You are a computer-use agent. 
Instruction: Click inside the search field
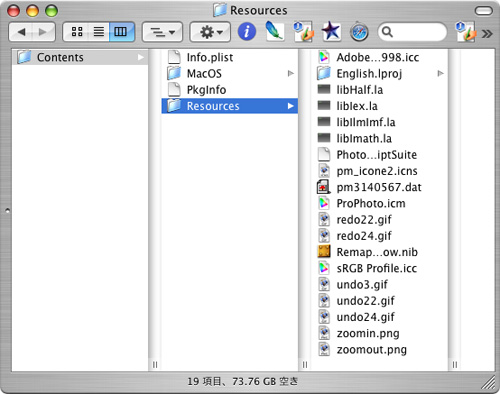pyautogui.click(x=412, y=32)
